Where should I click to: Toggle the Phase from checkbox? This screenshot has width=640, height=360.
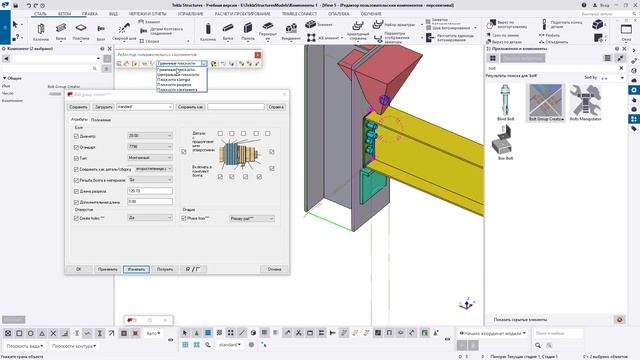(x=184, y=218)
